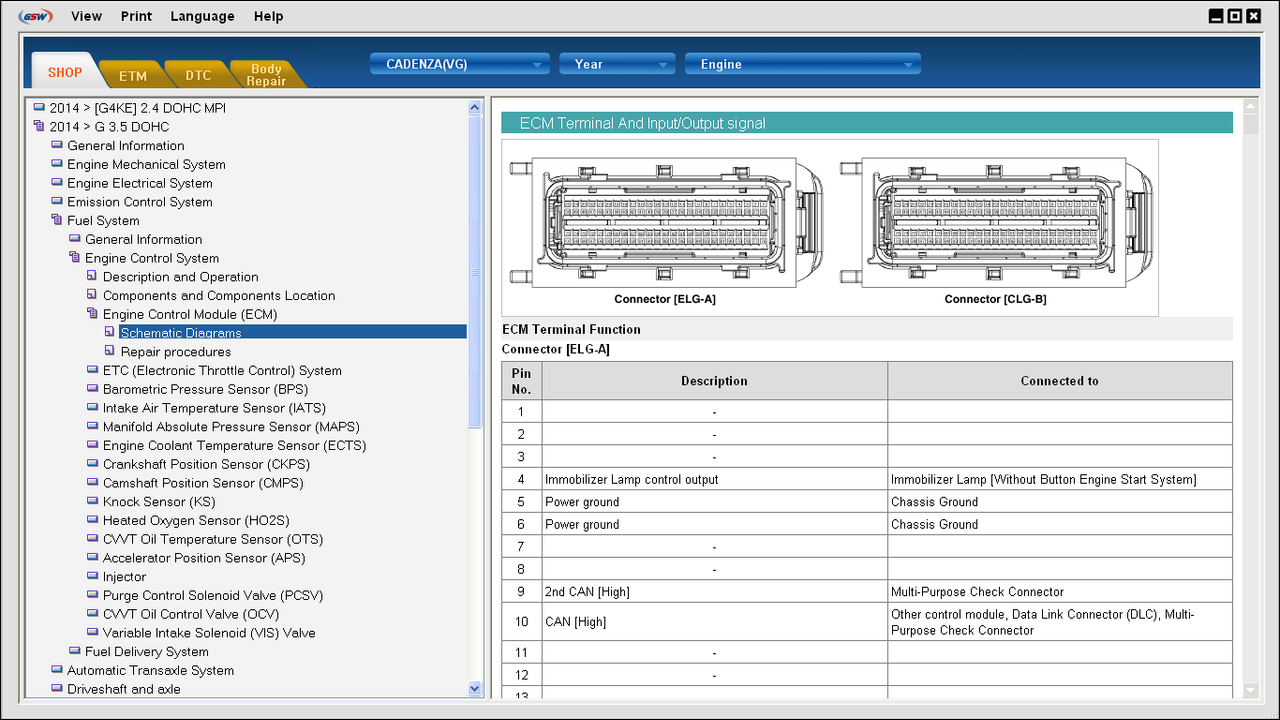Viewport: 1280px width, 720px height.
Task: Click book icon beside Barometric Pressure Sensor (BPS)
Action: point(93,389)
